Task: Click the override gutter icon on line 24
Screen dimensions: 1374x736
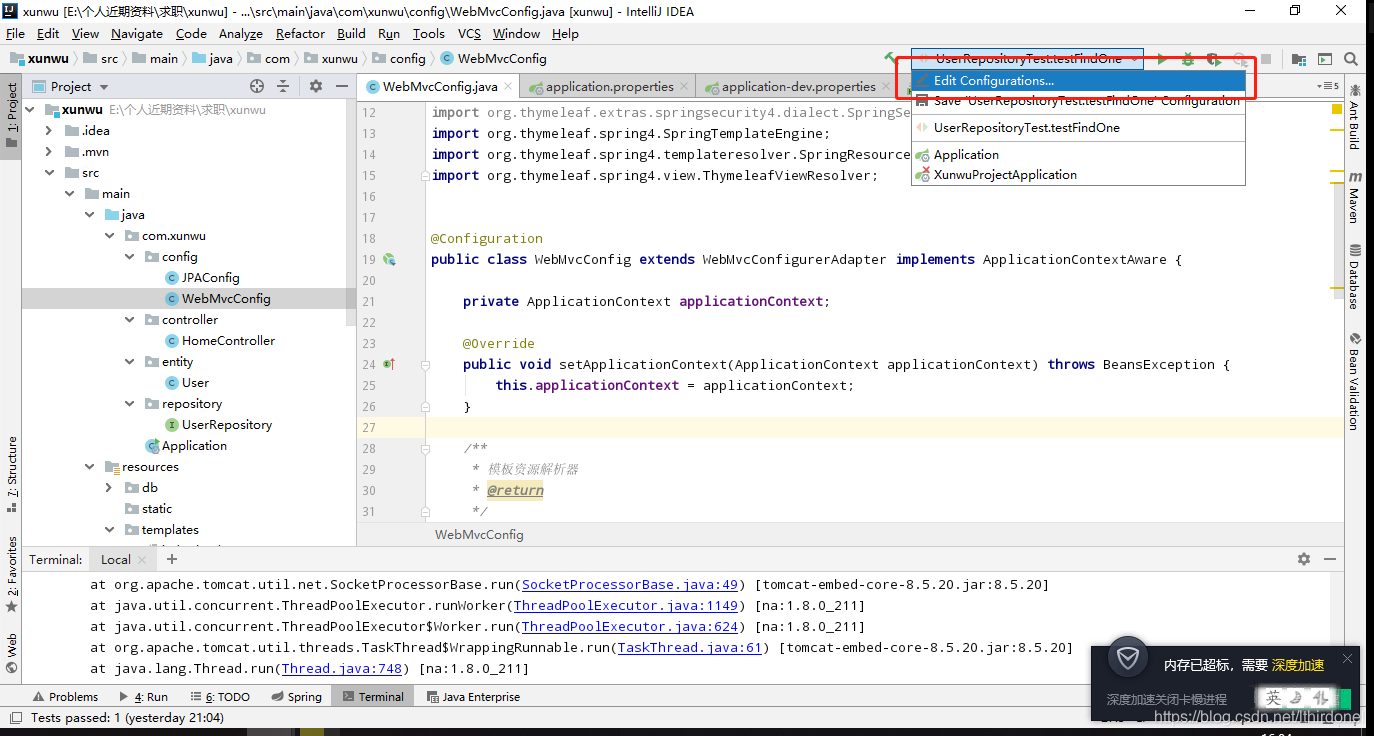Action: [389, 364]
